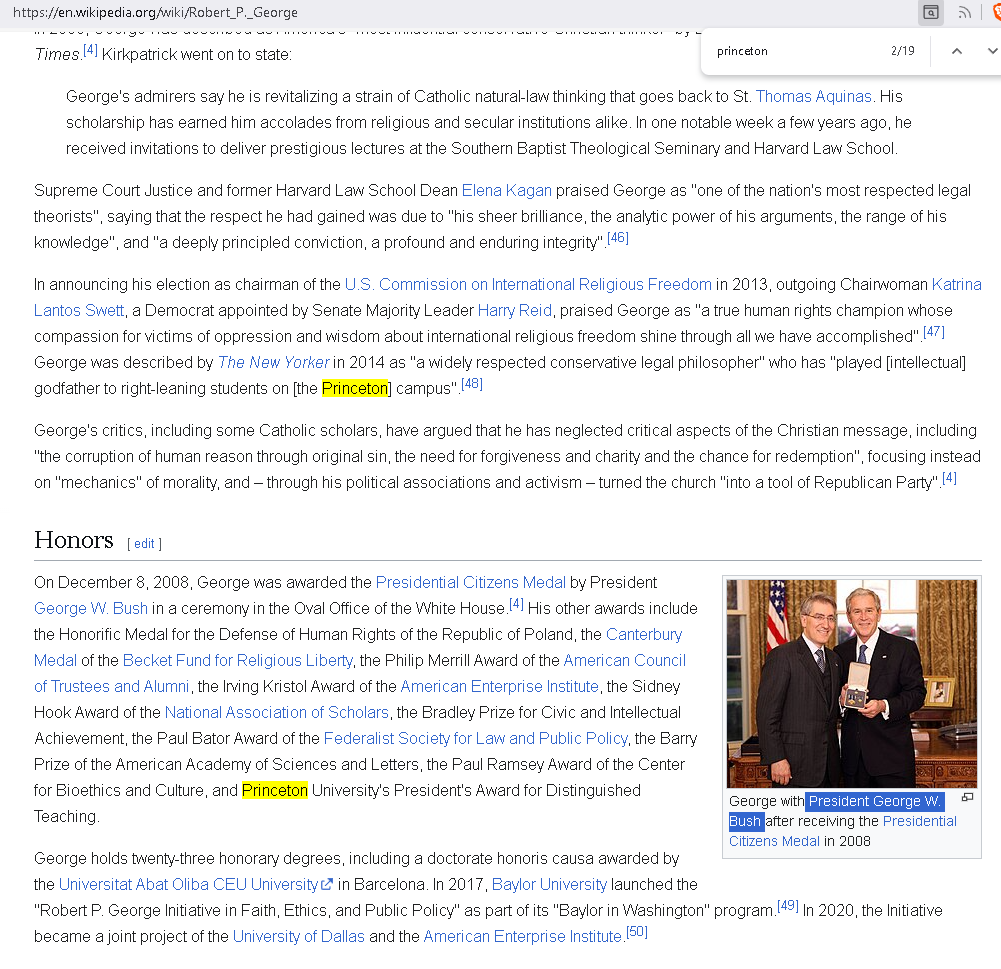Open the Harry Reid link
The image size is (1001, 969).
pos(515,310)
